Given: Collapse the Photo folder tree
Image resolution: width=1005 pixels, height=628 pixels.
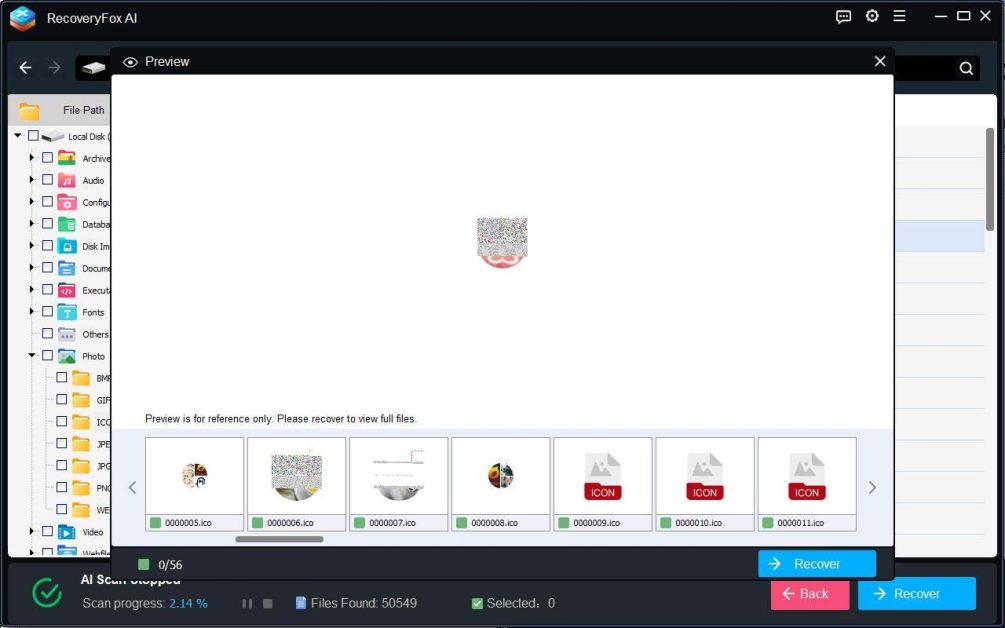Looking at the screenshot, I should [31, 355].
